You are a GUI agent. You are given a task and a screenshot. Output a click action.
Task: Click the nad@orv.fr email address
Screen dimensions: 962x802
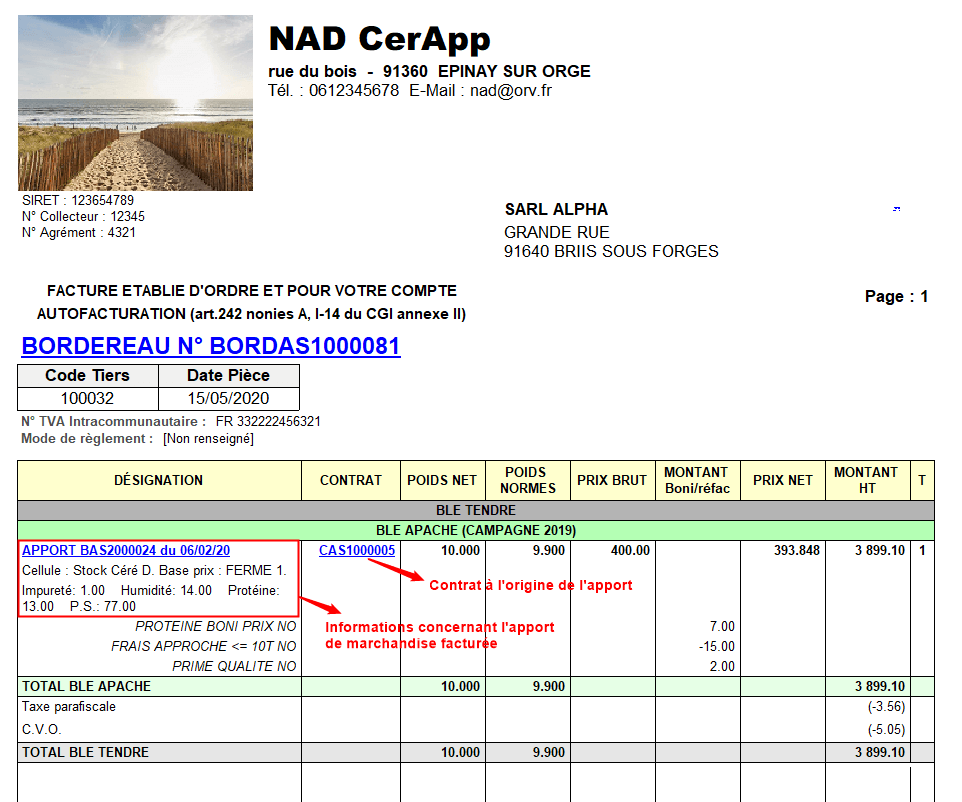click(x=511, y=91)
